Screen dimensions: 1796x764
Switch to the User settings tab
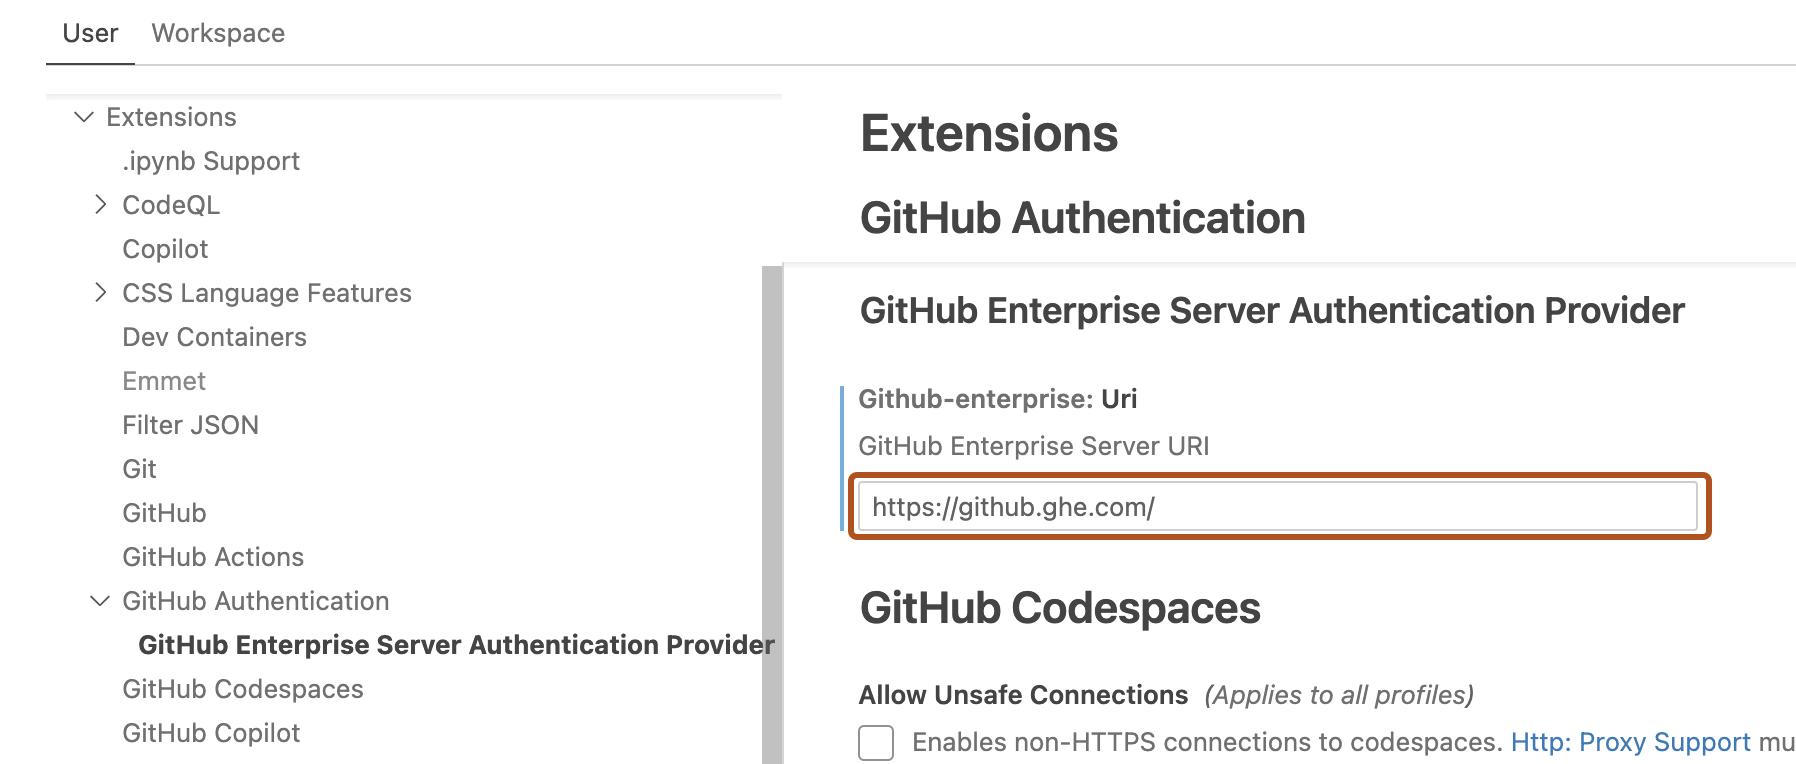tap(90, 33)
